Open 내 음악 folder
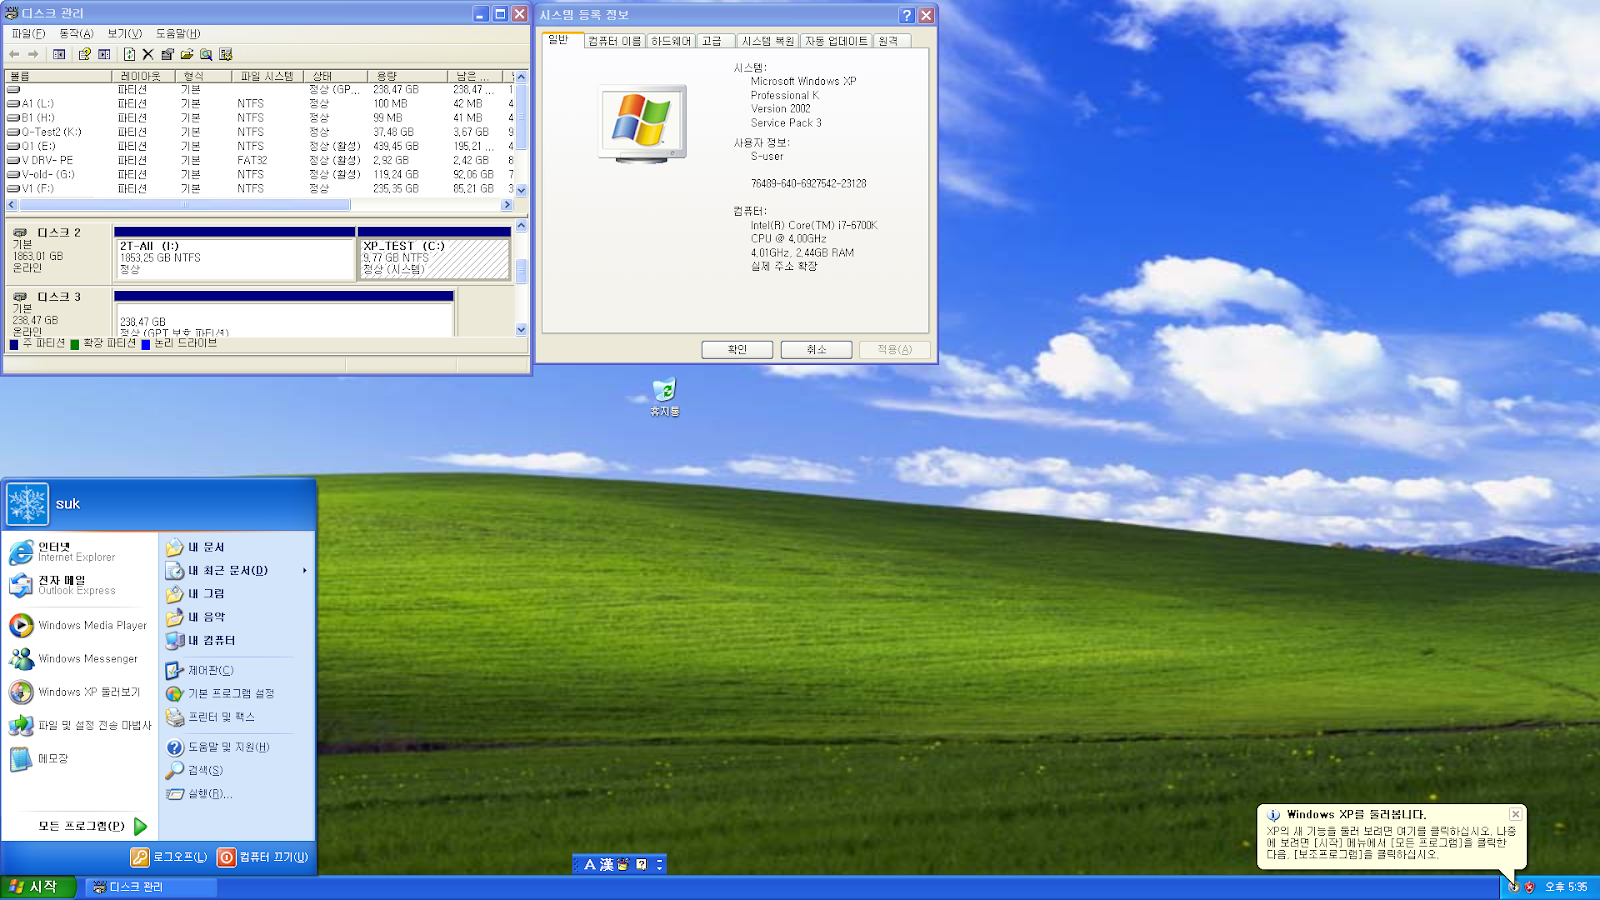1600x900 pixels. pyautogui.click(x=196, y=617)
